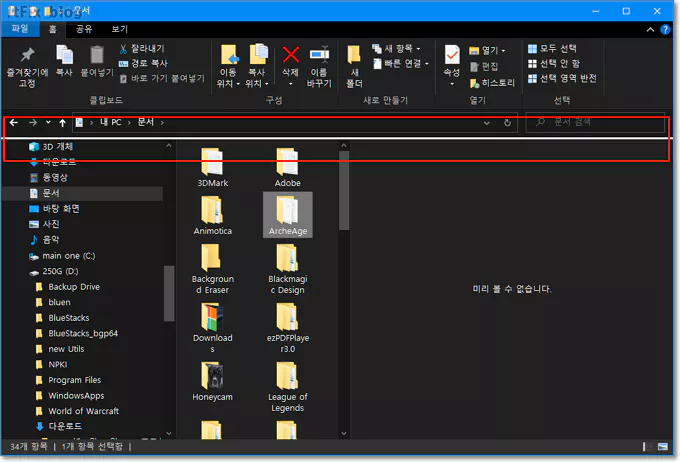Click 모두 선택 select all
The image size is (680, 462).
[x=552, y=49]
